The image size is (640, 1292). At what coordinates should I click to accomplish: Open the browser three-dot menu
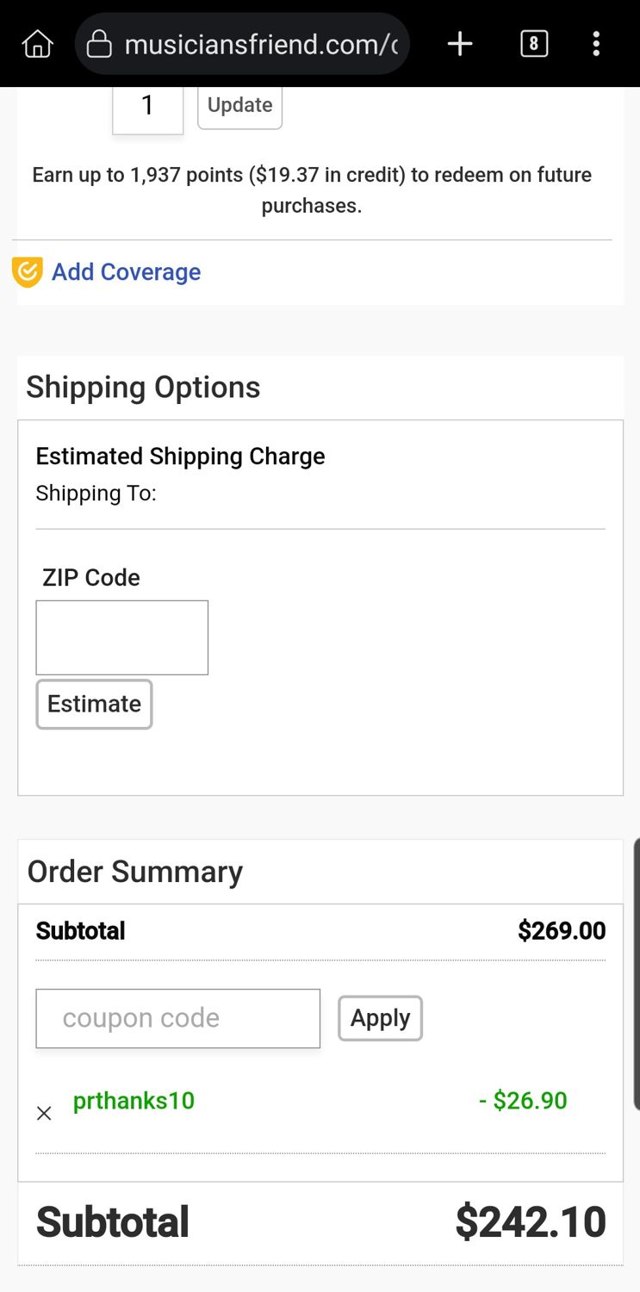(x=596, y=44)
